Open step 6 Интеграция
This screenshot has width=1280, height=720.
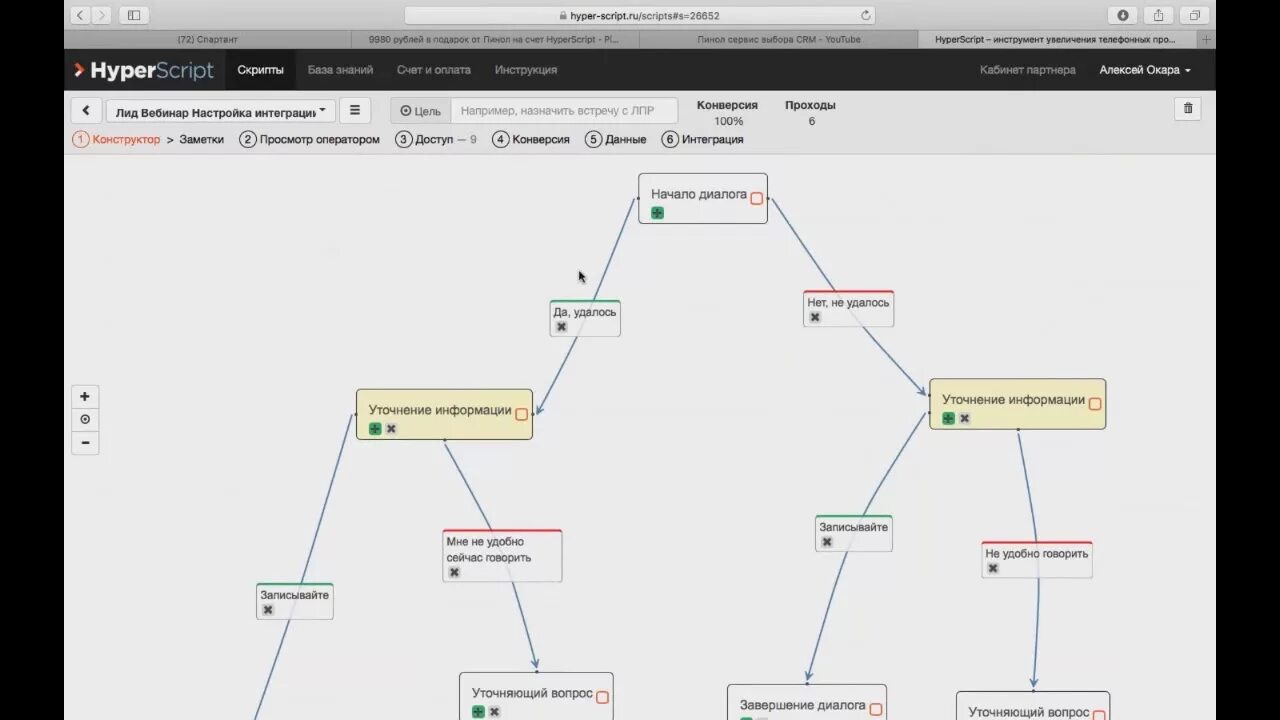pyautogui.click(x=703, y=139)
